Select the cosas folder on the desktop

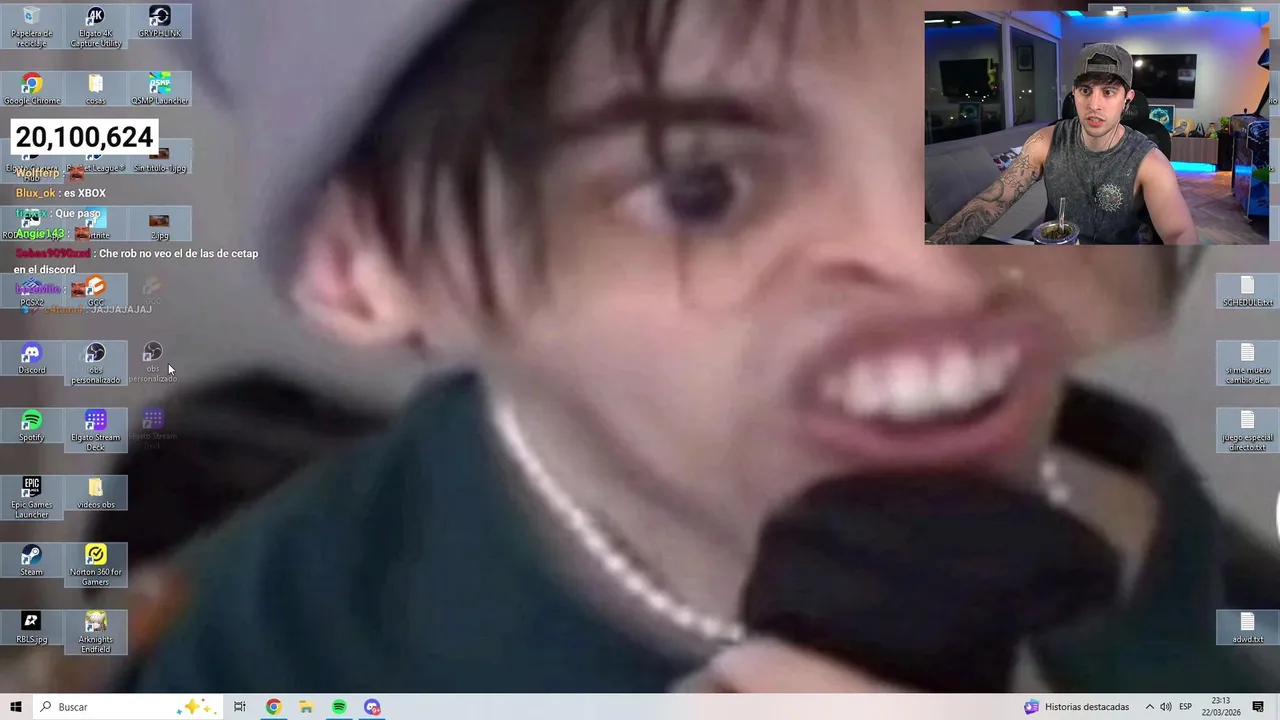(x=96, y=89)
